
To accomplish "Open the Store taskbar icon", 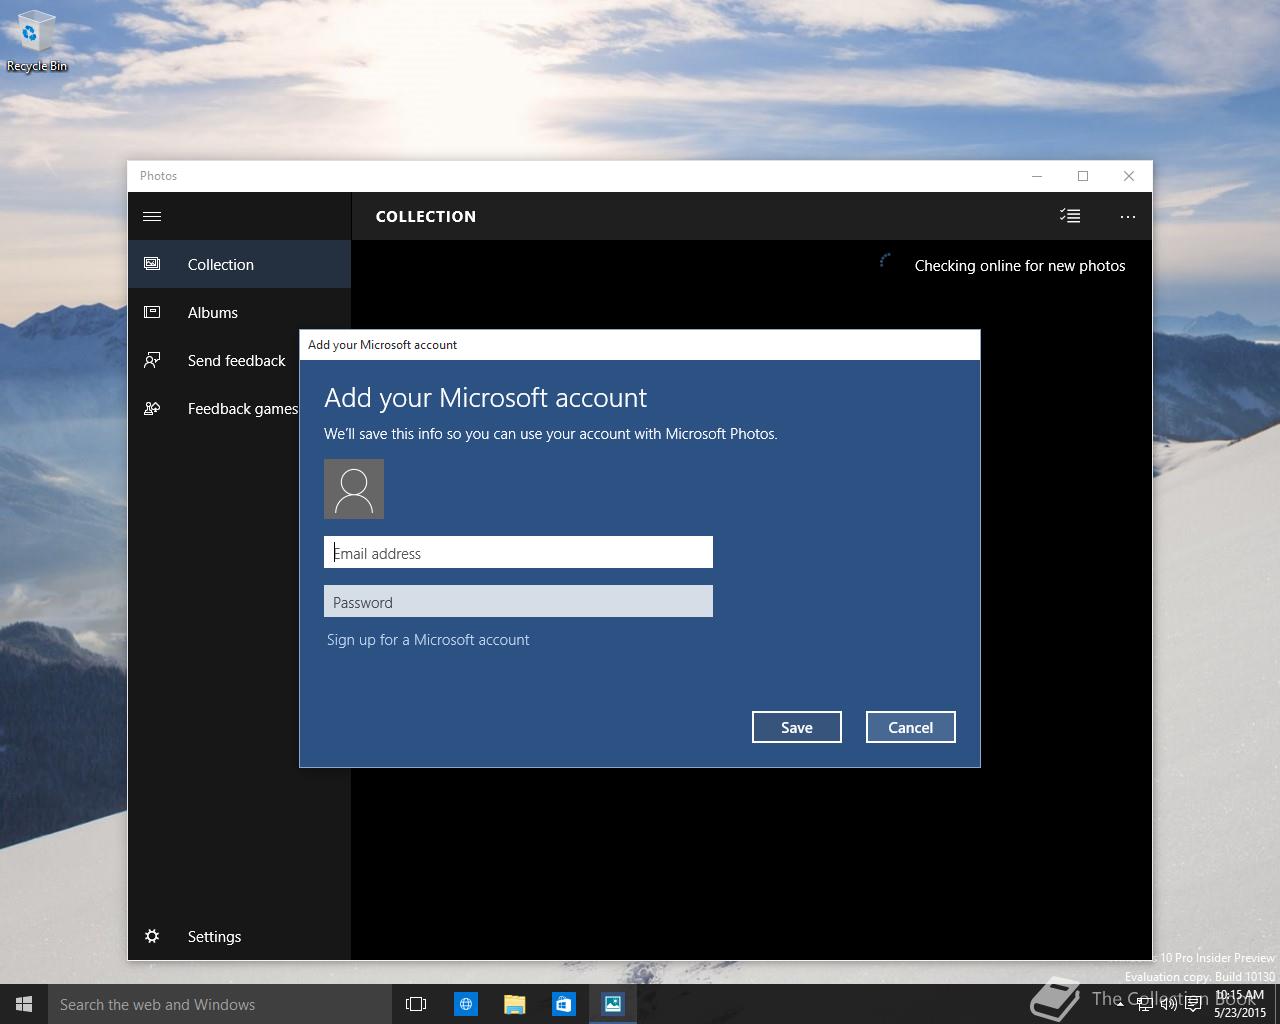I will [x=563, y=1004].
